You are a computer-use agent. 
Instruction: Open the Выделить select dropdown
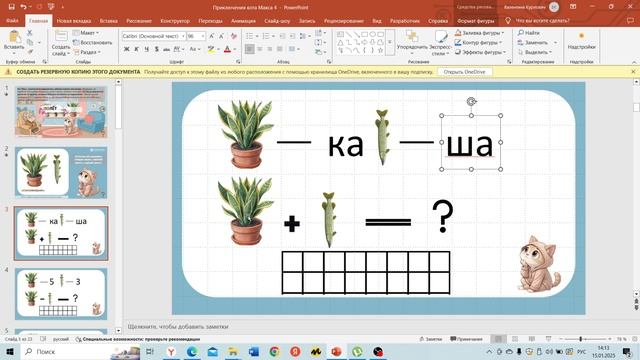point(535,52)
